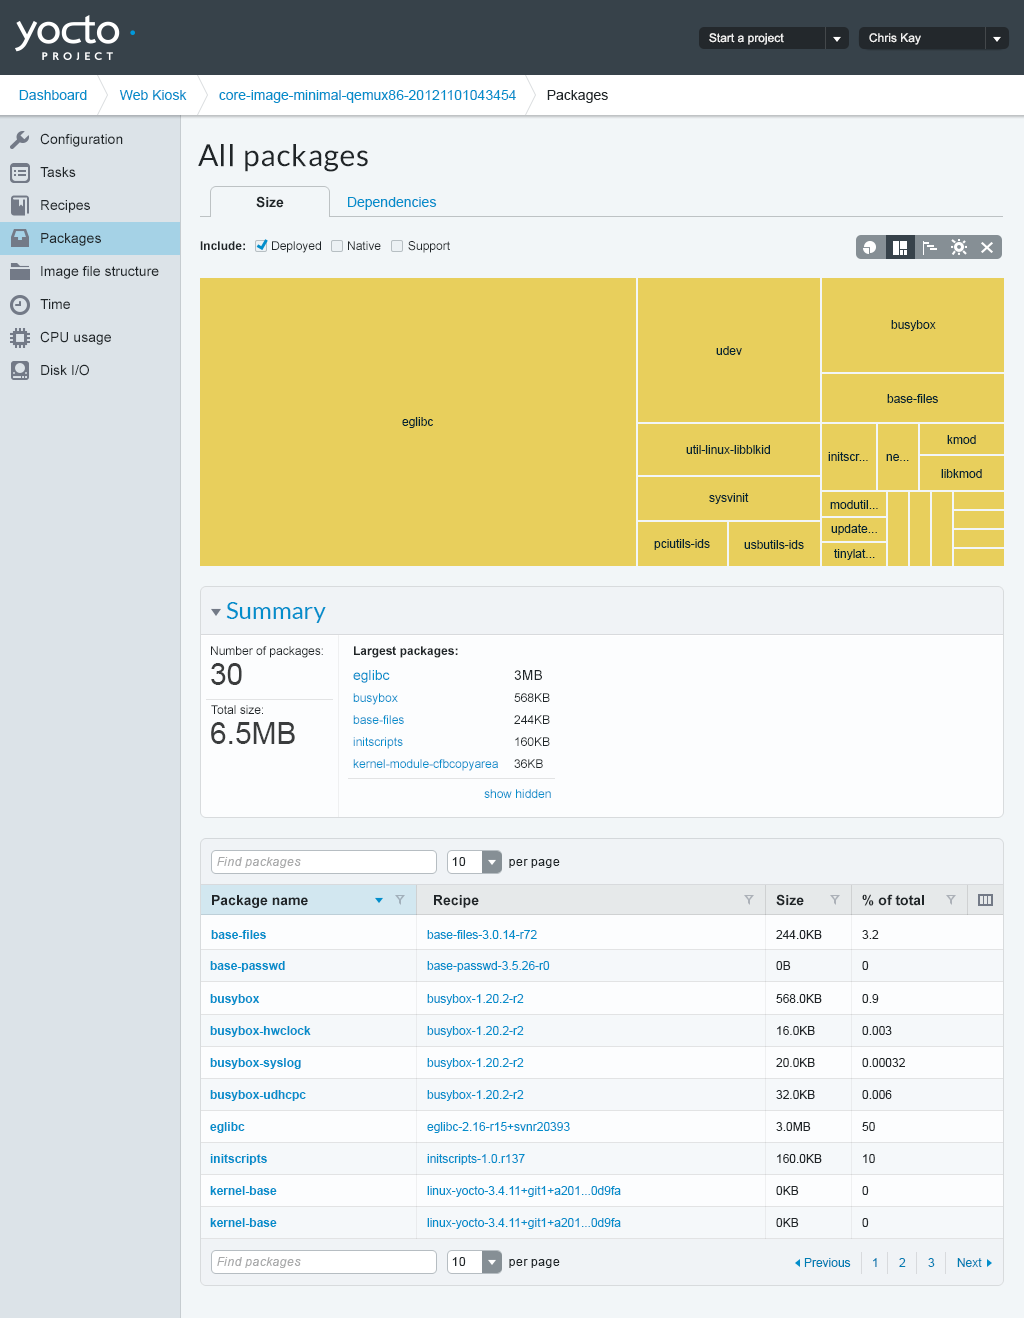Image resolution: width=1024 pixels, height=1318 pixels.
Task: Click the top Find packages search field
Action: click(x=324, y=862)
